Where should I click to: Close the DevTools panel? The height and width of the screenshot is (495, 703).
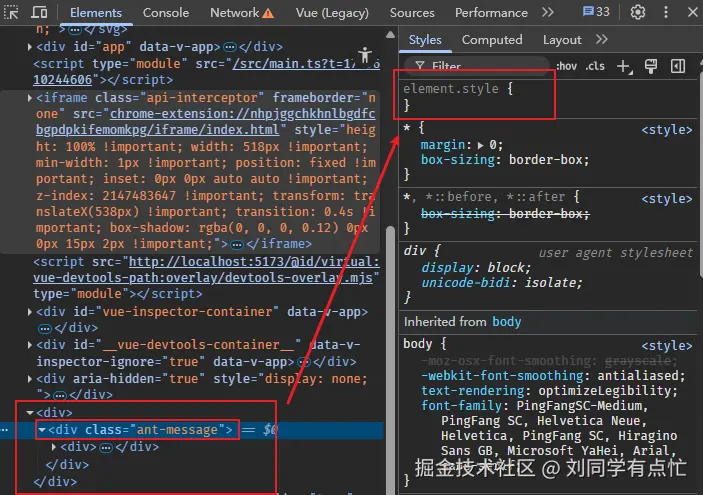(693, 12)
